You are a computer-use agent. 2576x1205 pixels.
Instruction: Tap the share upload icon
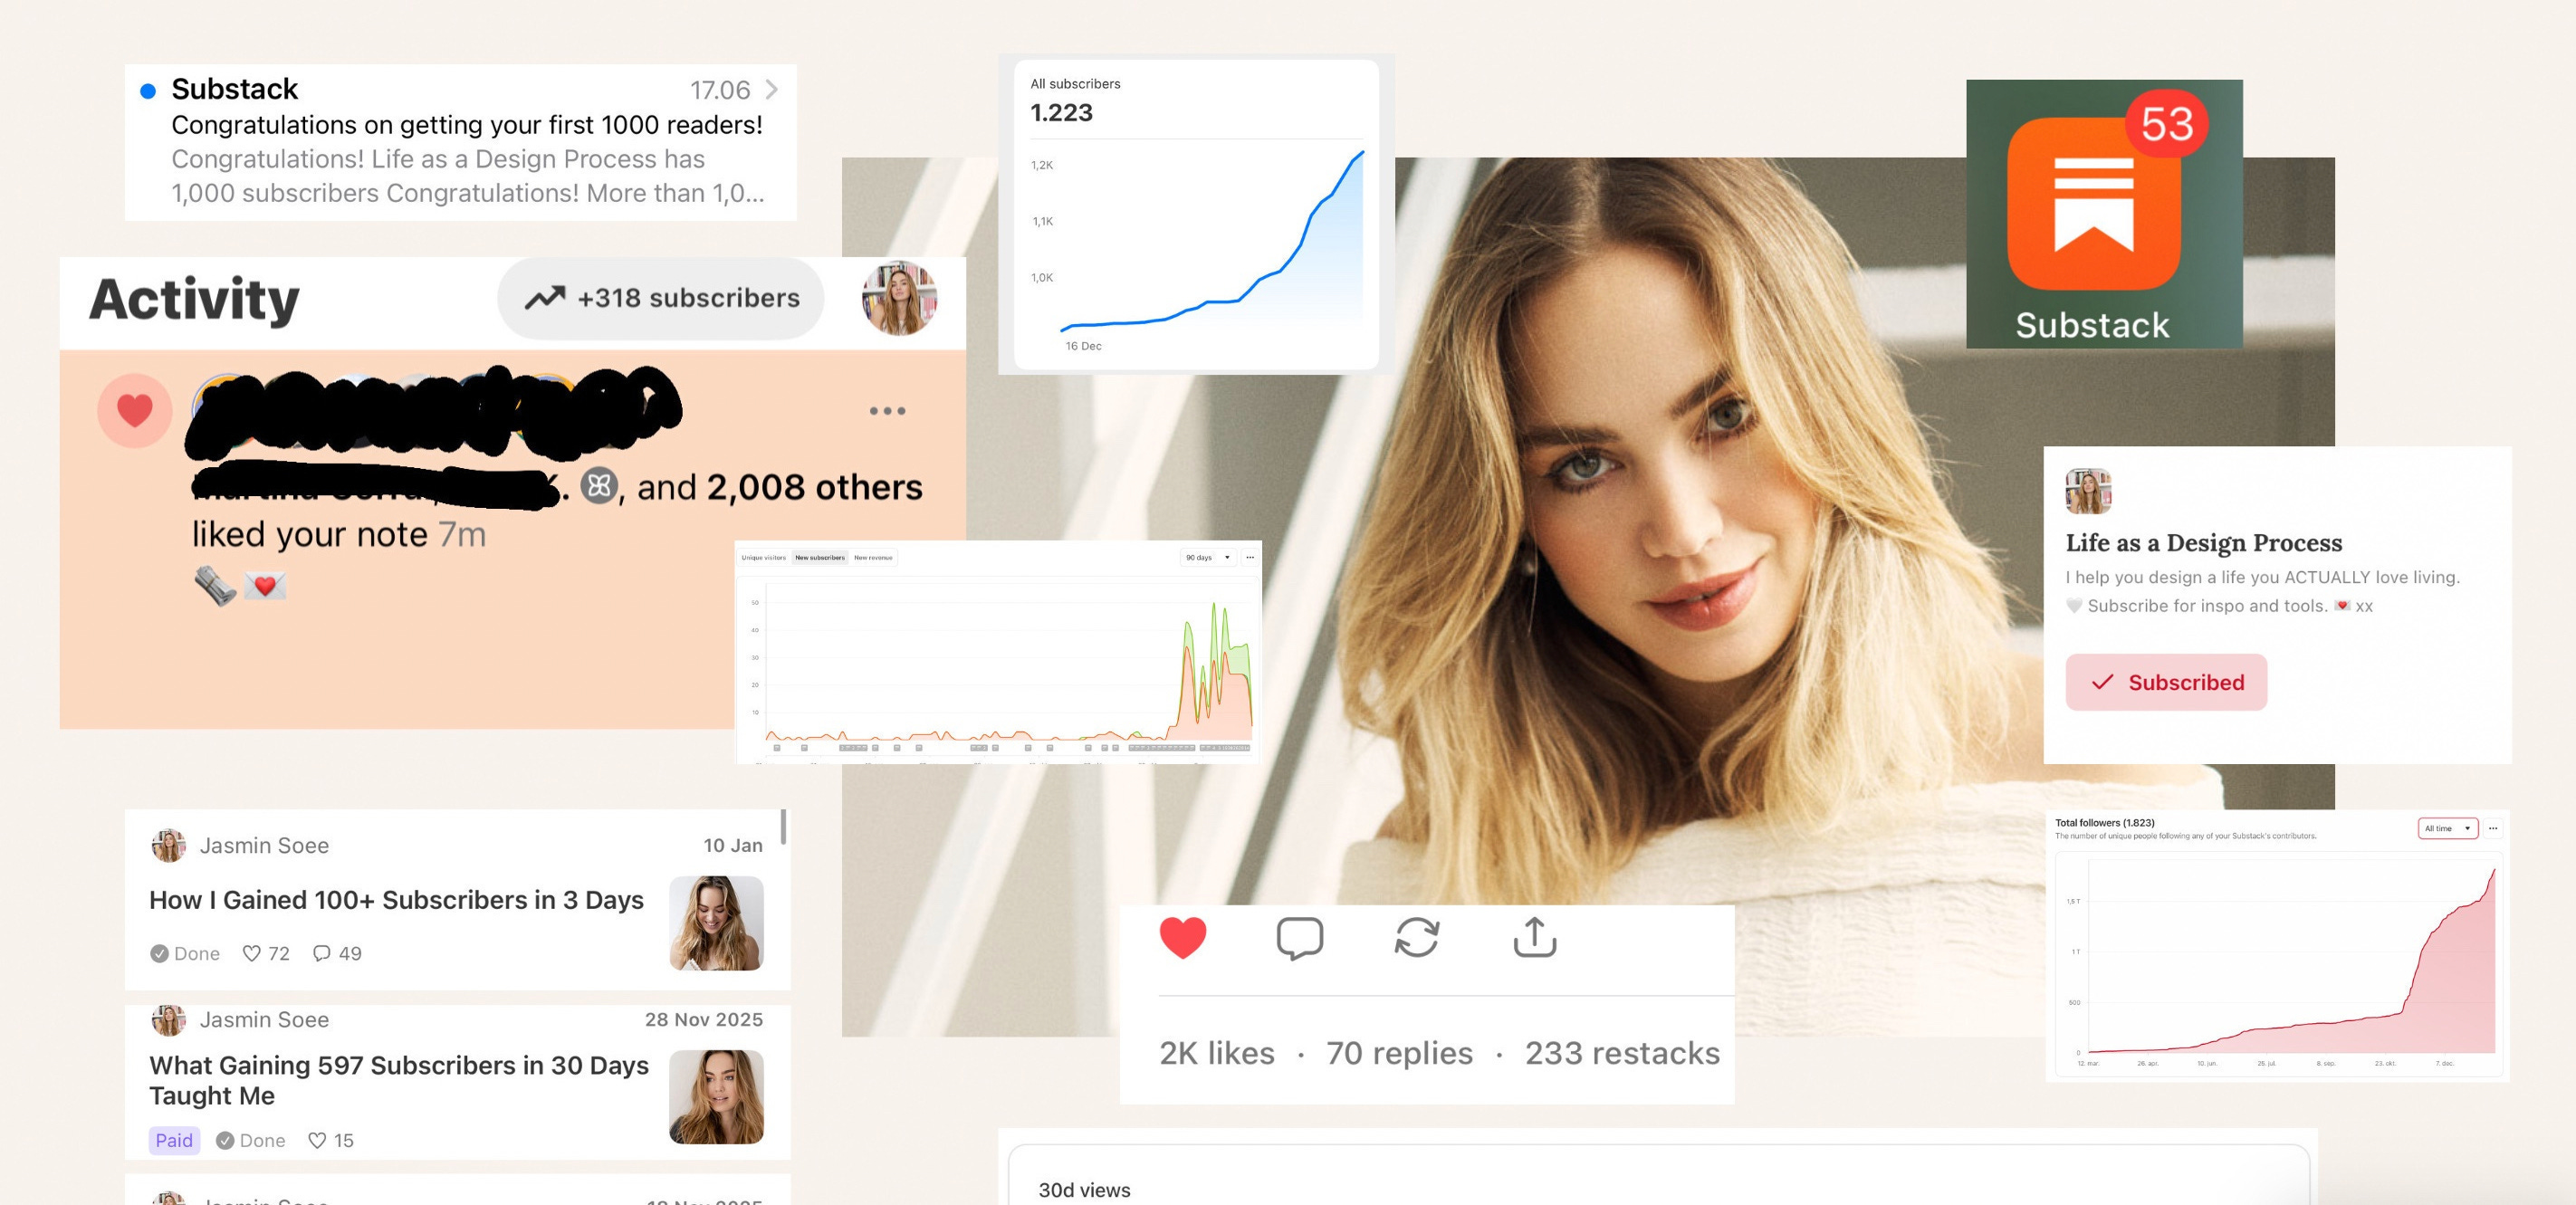click(1534, 938)
